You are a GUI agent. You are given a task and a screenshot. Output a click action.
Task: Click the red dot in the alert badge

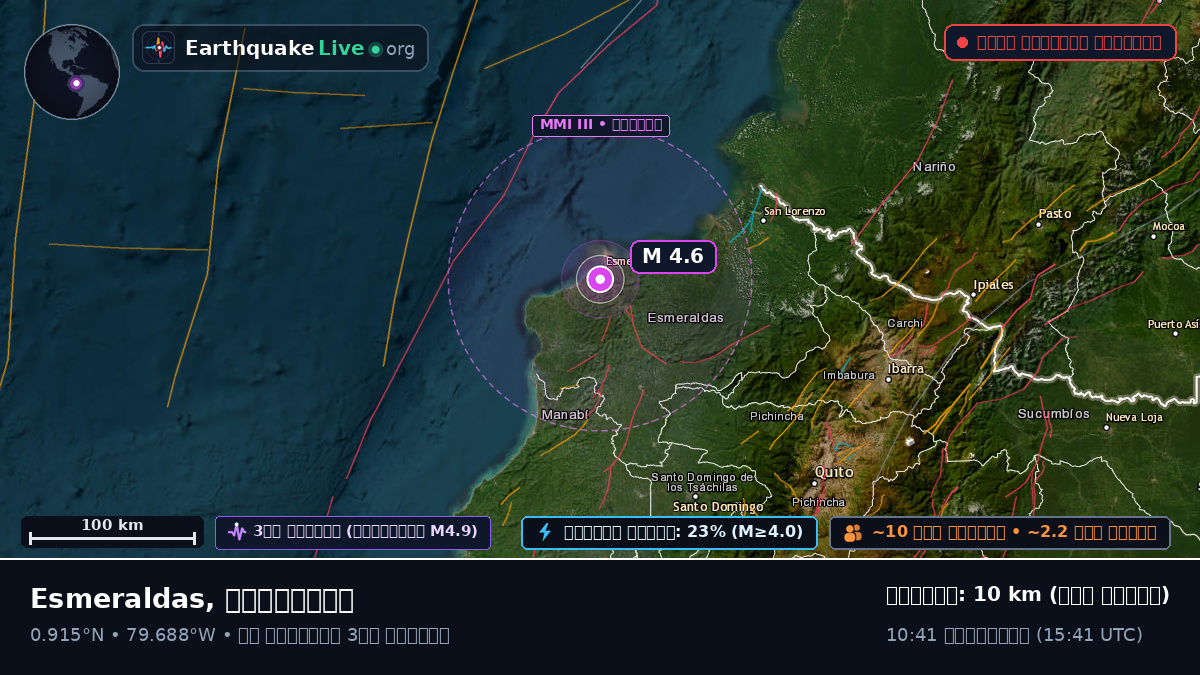(962, 43)
